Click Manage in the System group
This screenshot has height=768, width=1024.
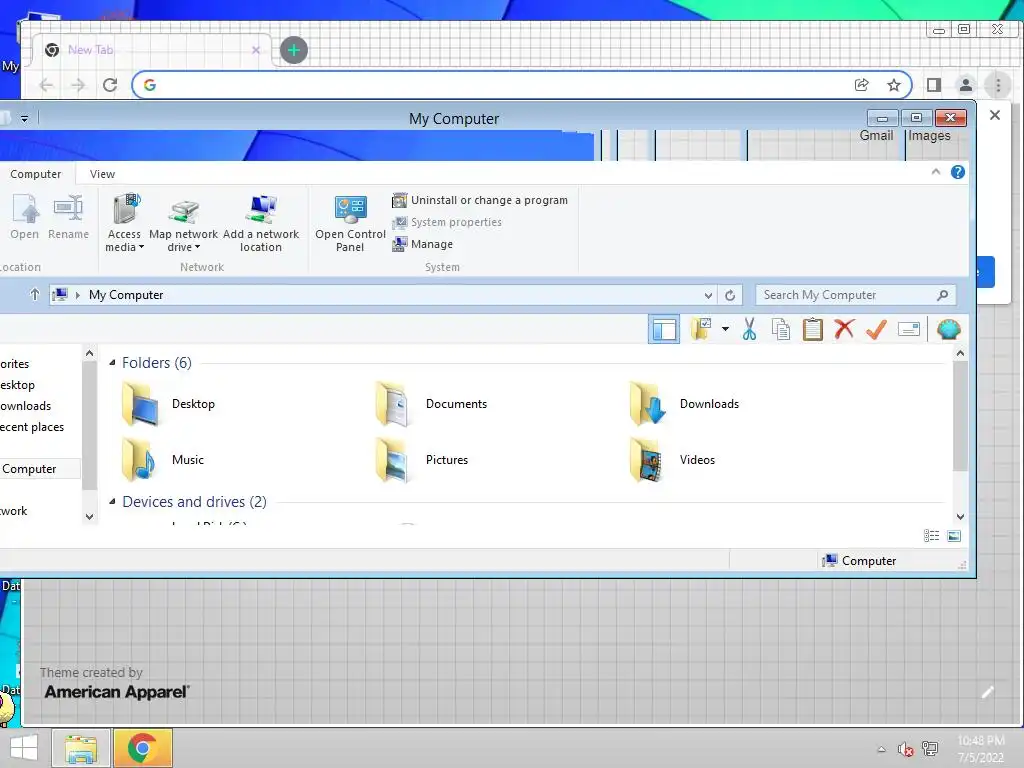[423, 244]
